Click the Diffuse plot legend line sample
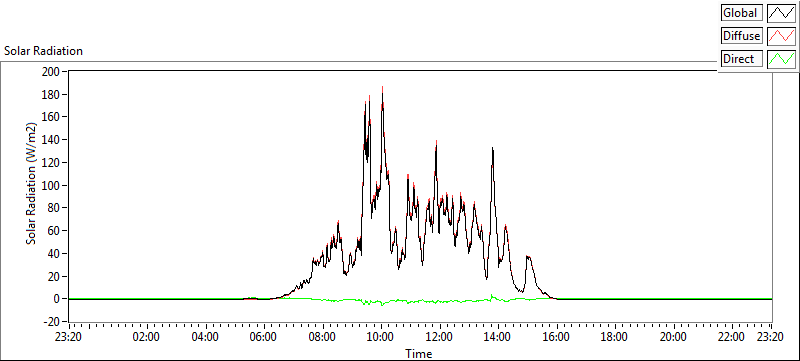Screen dimensions: 800x361 coord(782,36)
